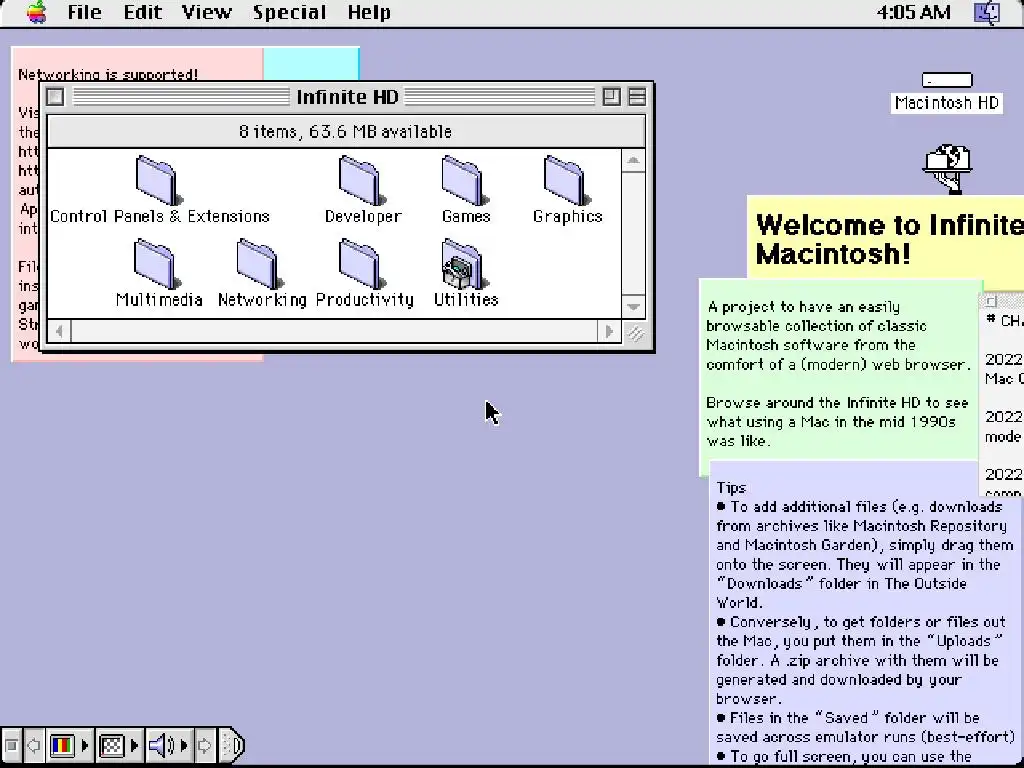Open the Edit menu
Viewport: 1024px width, 768px height.
[x=142, y=12]
